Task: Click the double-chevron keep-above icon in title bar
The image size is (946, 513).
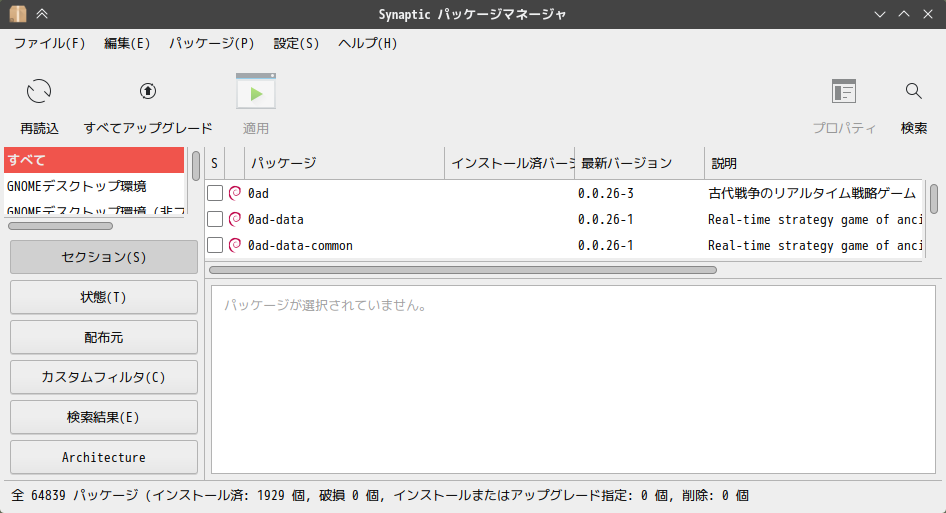Action: pyautogui.click(x=42, y=14)
